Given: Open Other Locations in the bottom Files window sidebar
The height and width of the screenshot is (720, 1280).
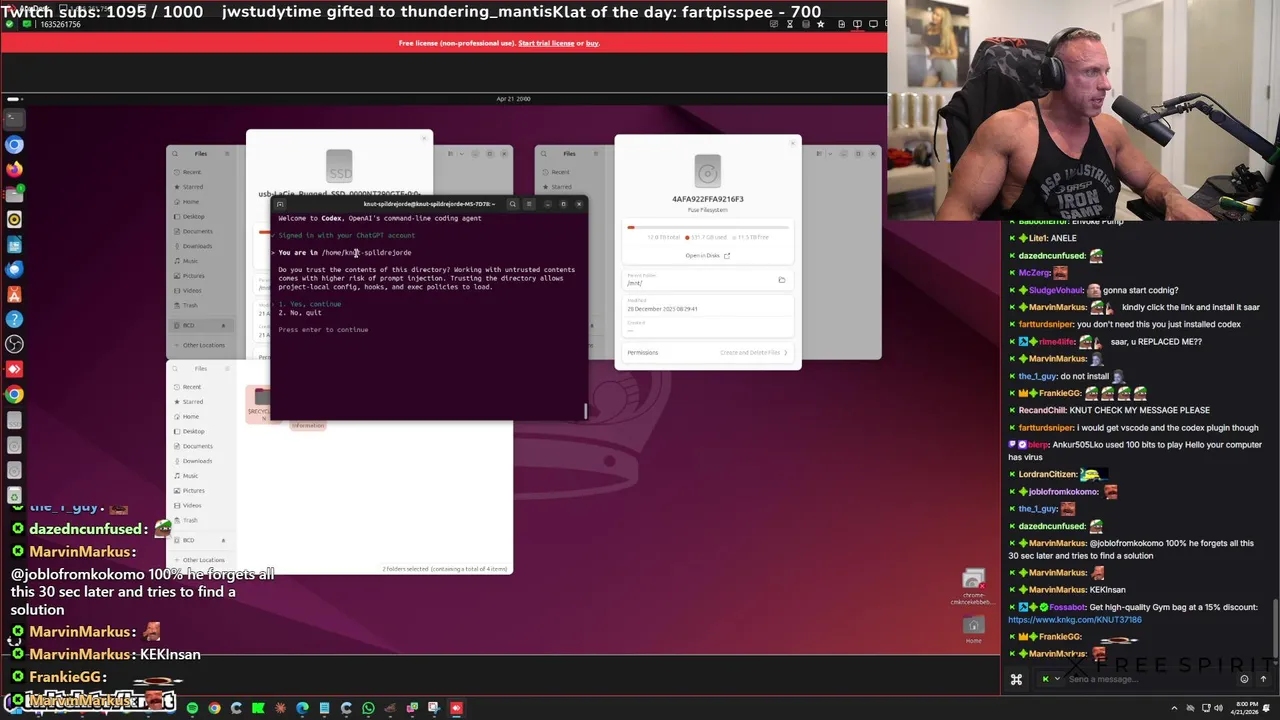Looking at the screenshot, I should (x=203, y=560).
